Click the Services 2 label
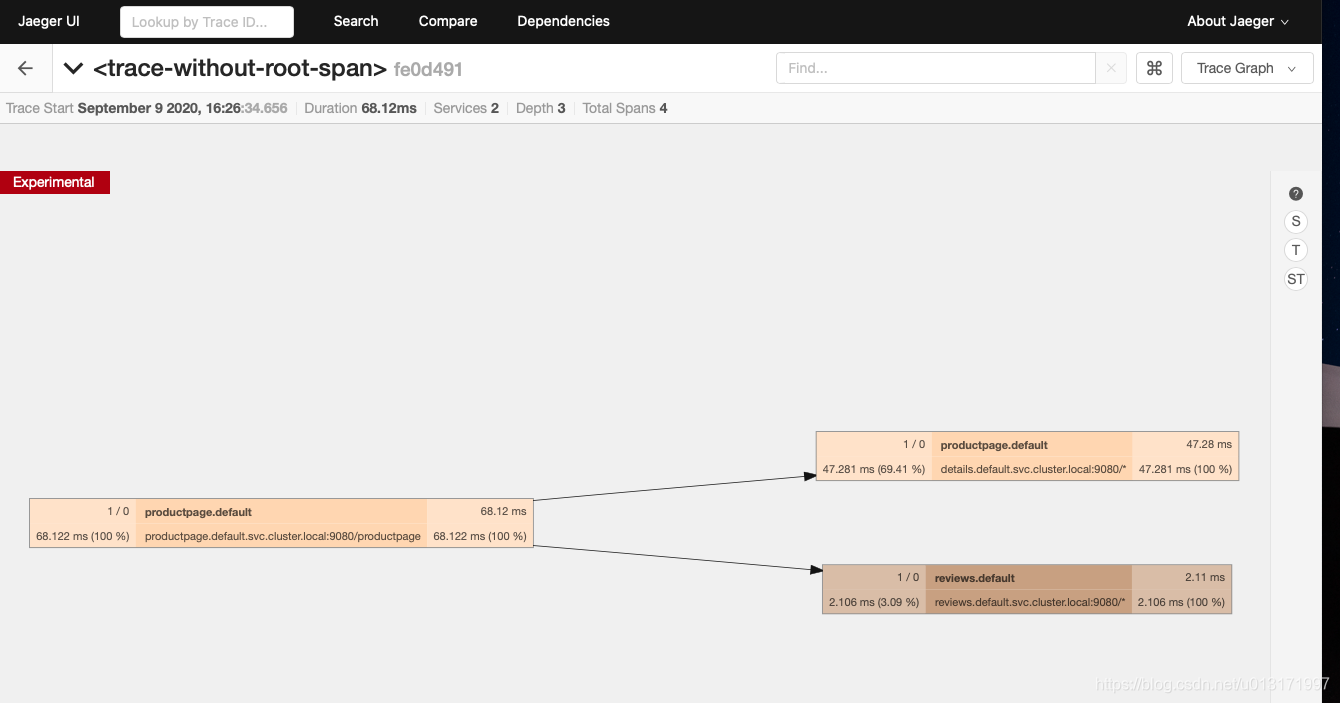The height and width of the screenshot is (703, 1340). (466, 108)
